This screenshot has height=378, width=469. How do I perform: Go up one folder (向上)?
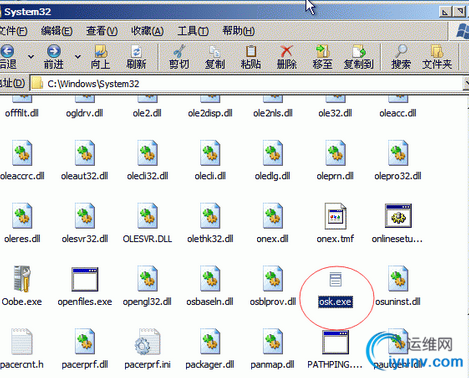coord(100,57)
